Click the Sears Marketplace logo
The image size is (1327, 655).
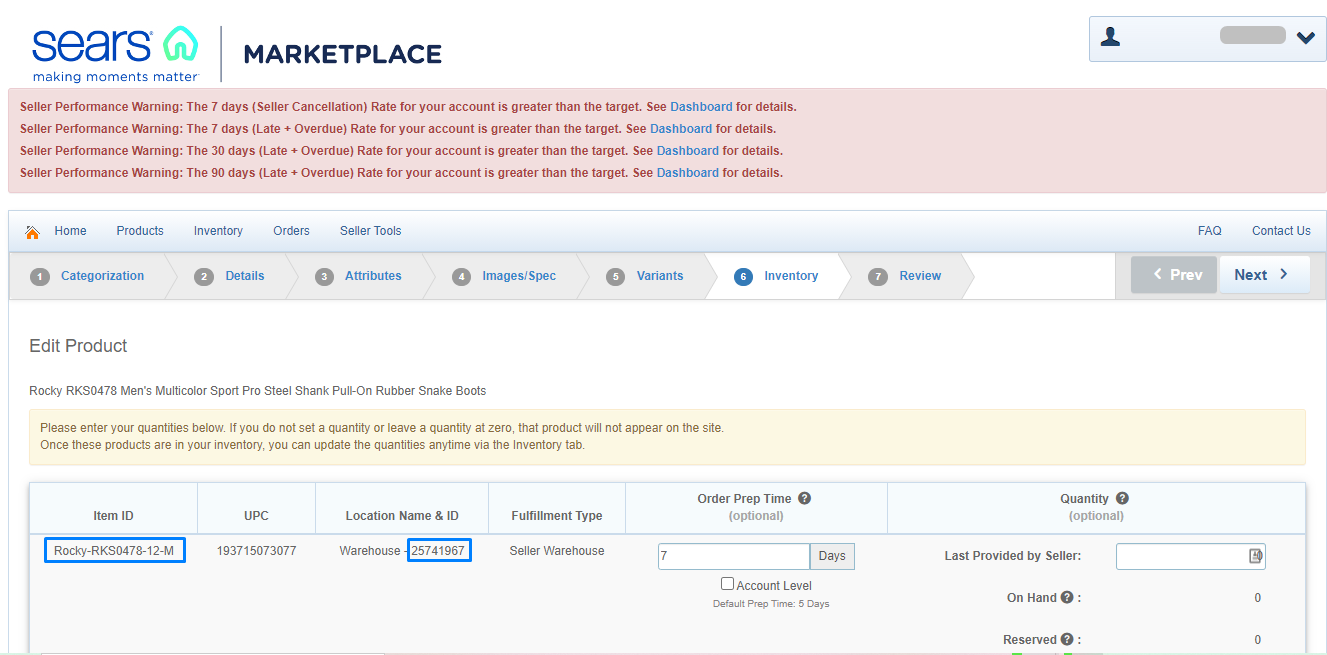(236, 54)
